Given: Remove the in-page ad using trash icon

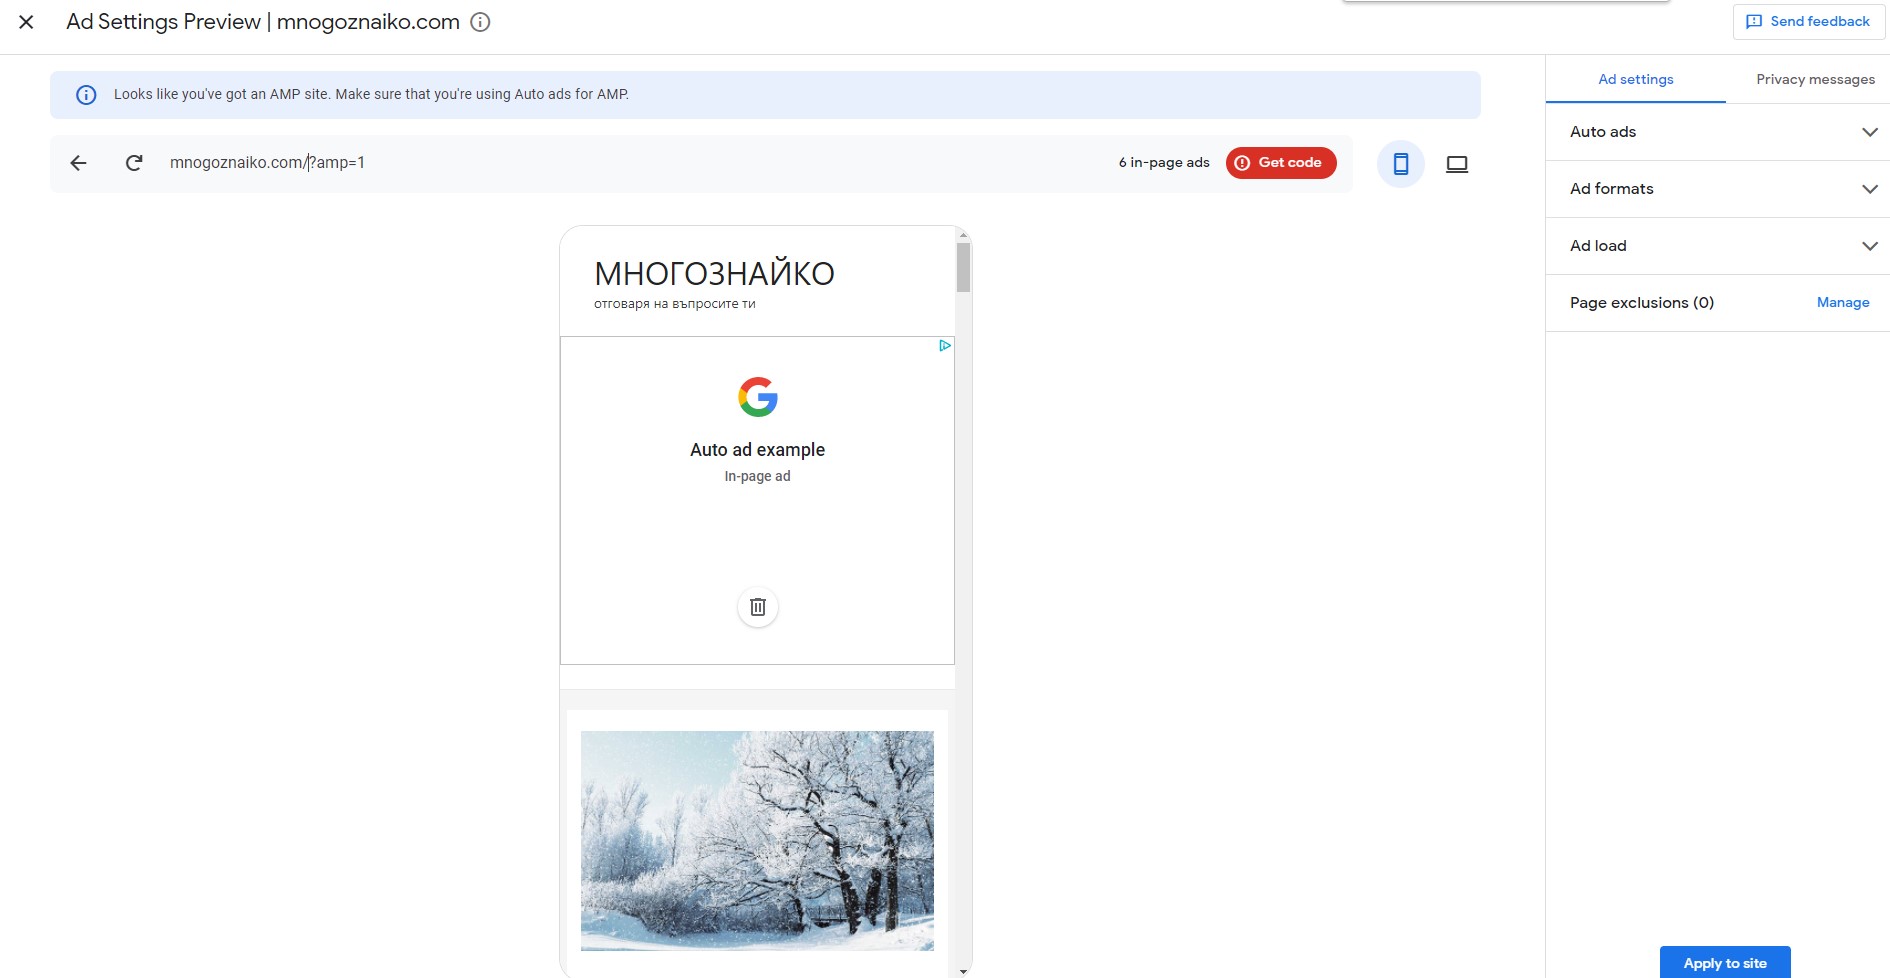Looking at the screenshot, I should click(758, 607).
